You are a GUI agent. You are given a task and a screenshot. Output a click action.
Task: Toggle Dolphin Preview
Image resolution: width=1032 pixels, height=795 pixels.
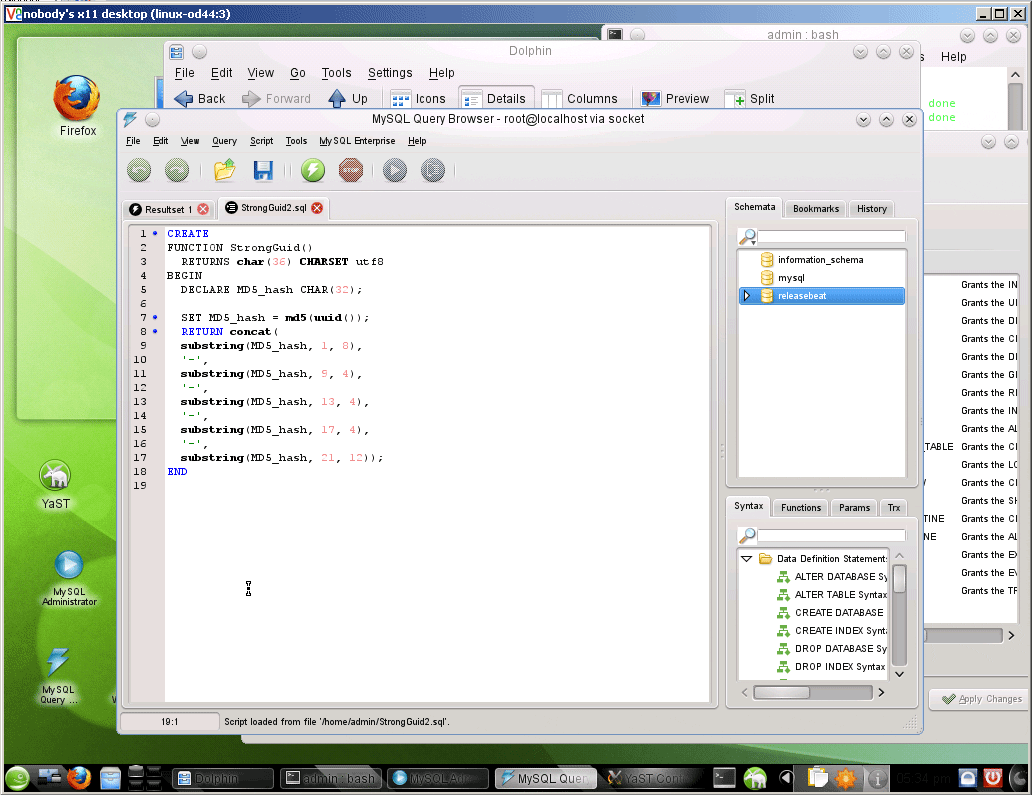(x=675, y=99)
